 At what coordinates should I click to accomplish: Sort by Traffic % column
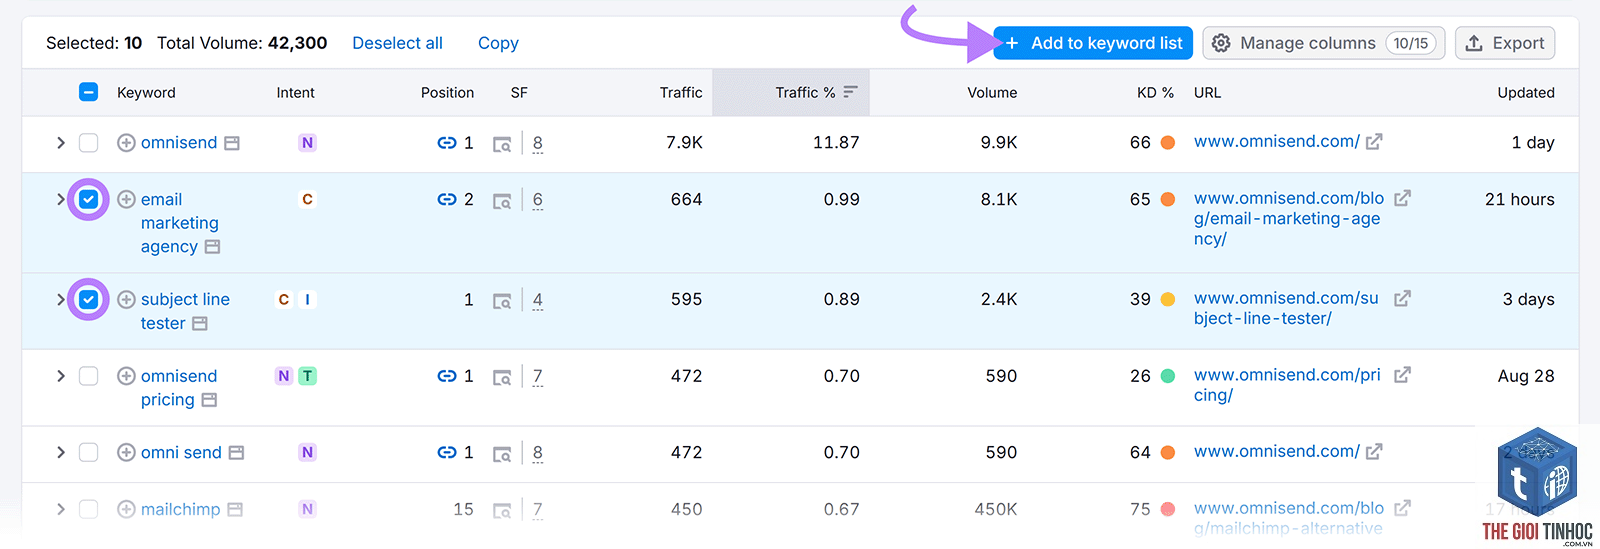click(816, 92)
